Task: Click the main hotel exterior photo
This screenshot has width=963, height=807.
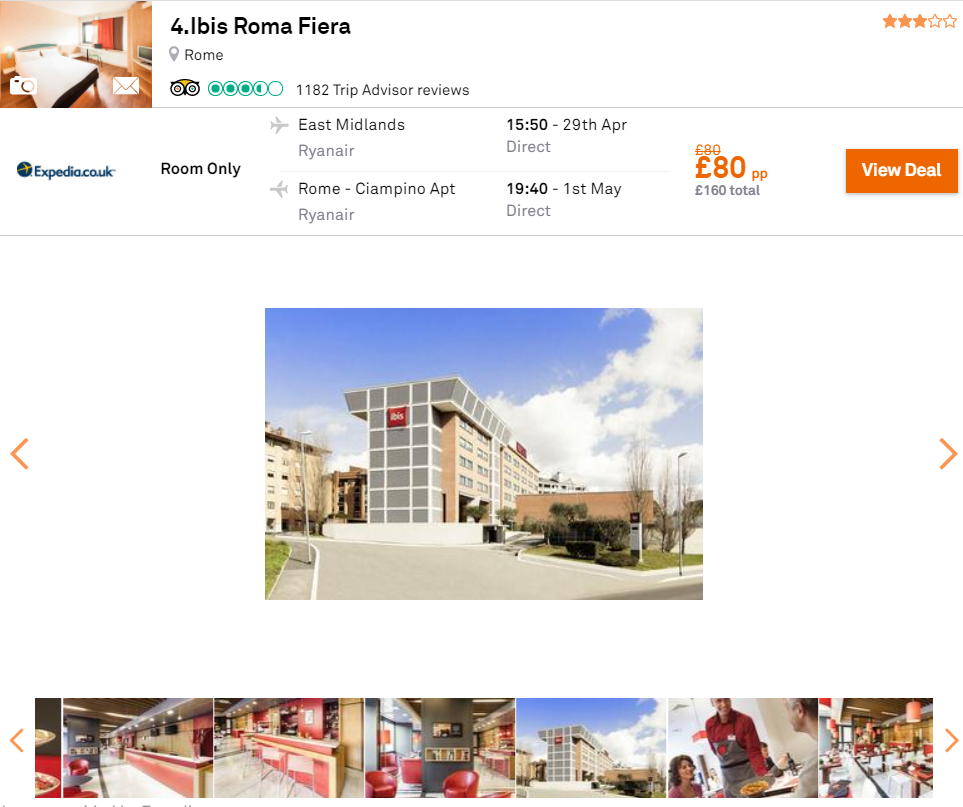Action: [x=484, y=454]
